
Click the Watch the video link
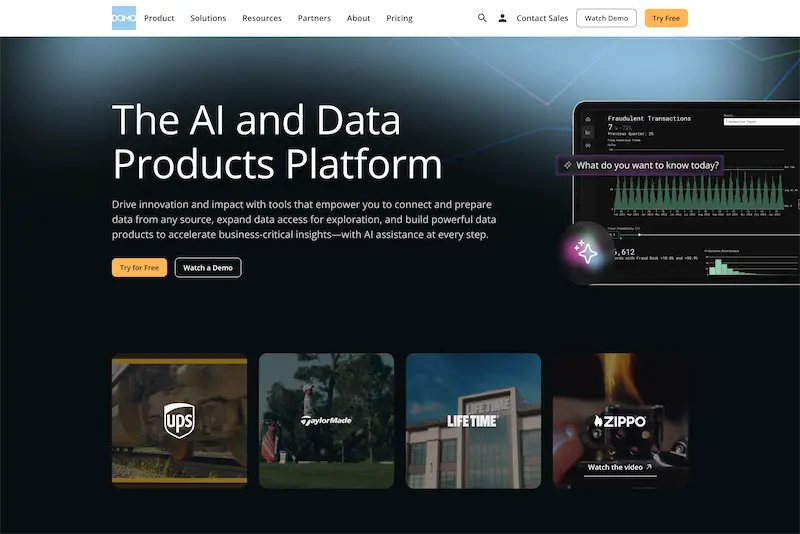tap(619, 467)
